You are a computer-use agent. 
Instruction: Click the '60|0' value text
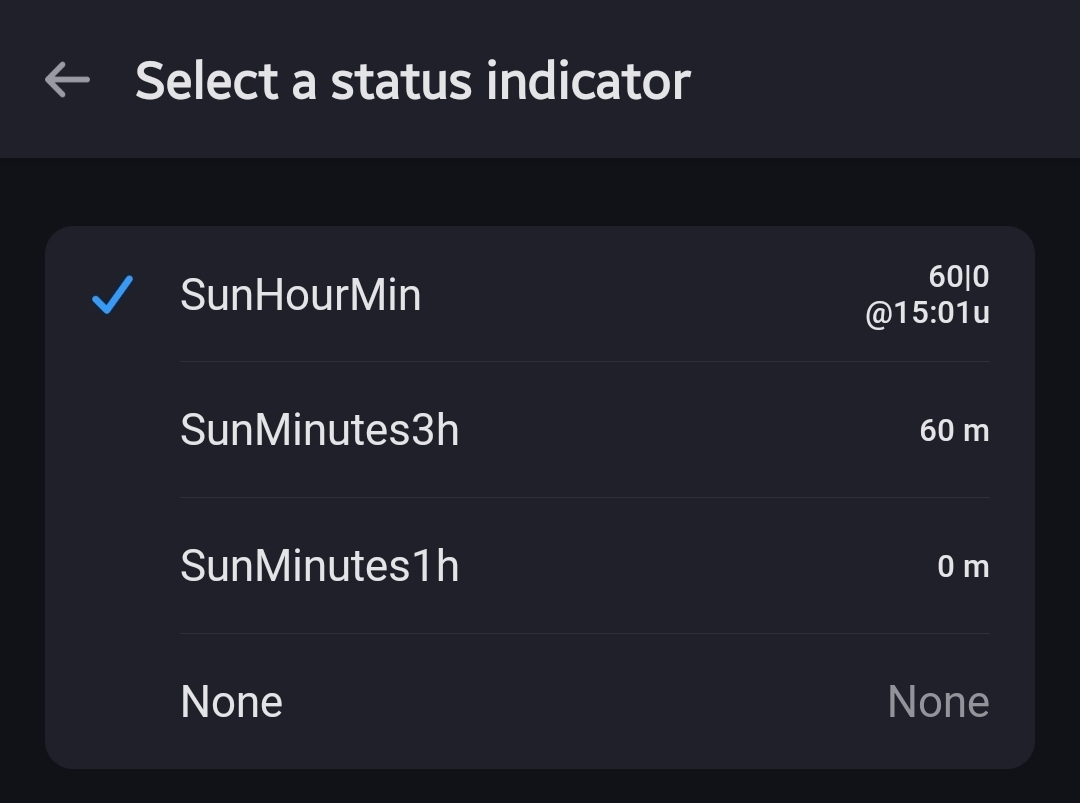[x=958, y=276]
